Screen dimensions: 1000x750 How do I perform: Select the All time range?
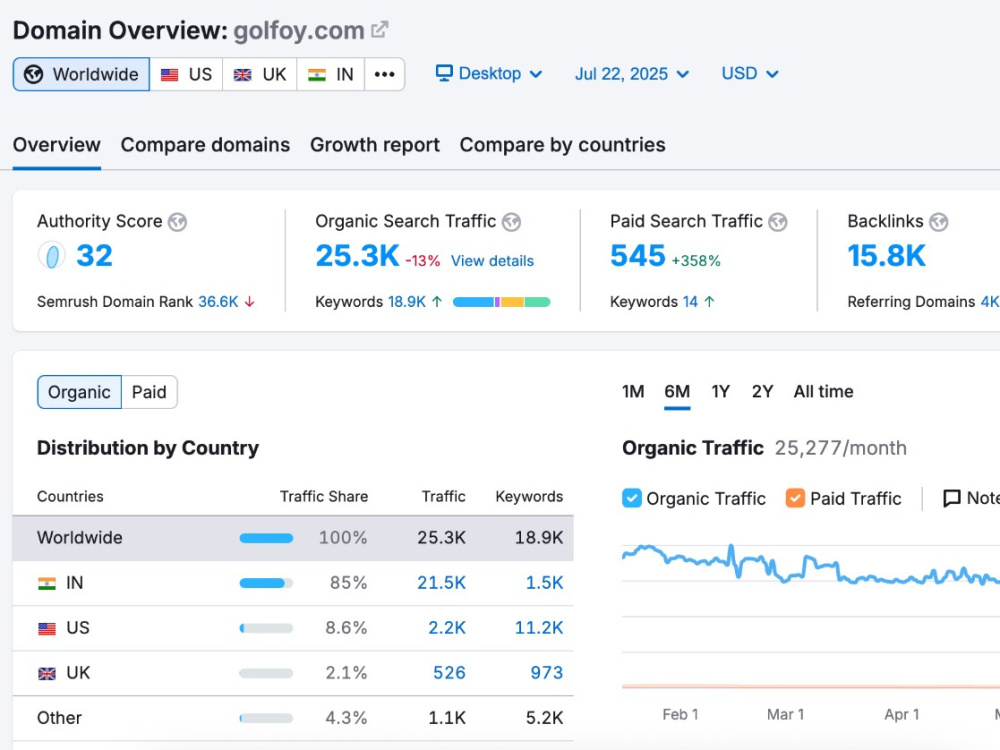click(x=823, y=392)
